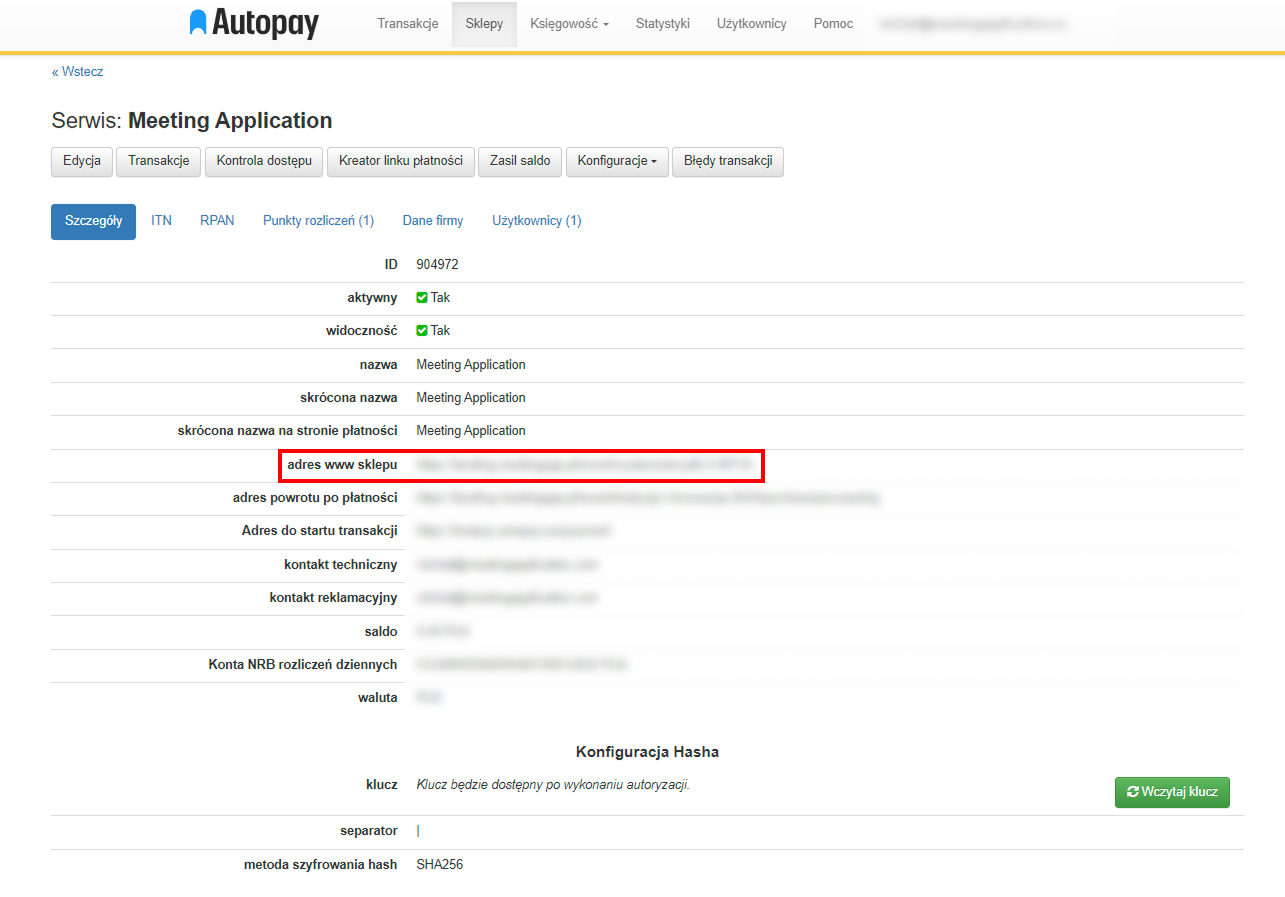Click the Serwis: Meeting Application heading
The height and width of the screenshot is (897, 1285).
(x=192, y=121)
